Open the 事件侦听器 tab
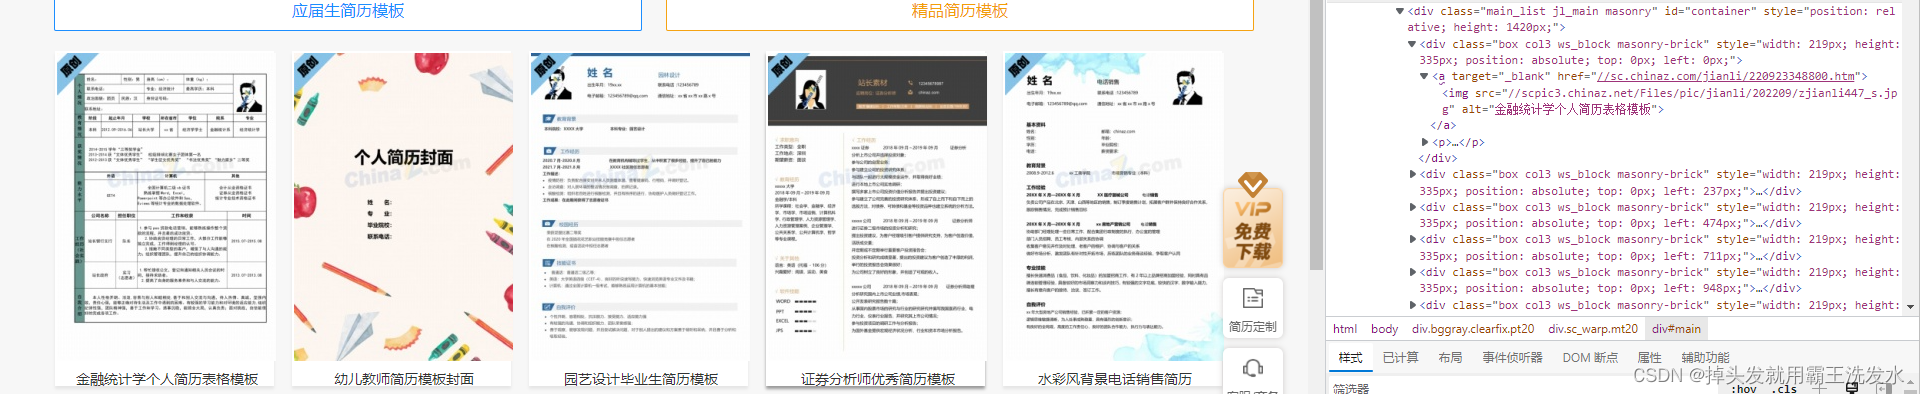The image size is (1920, 394). pos(1512,358)
